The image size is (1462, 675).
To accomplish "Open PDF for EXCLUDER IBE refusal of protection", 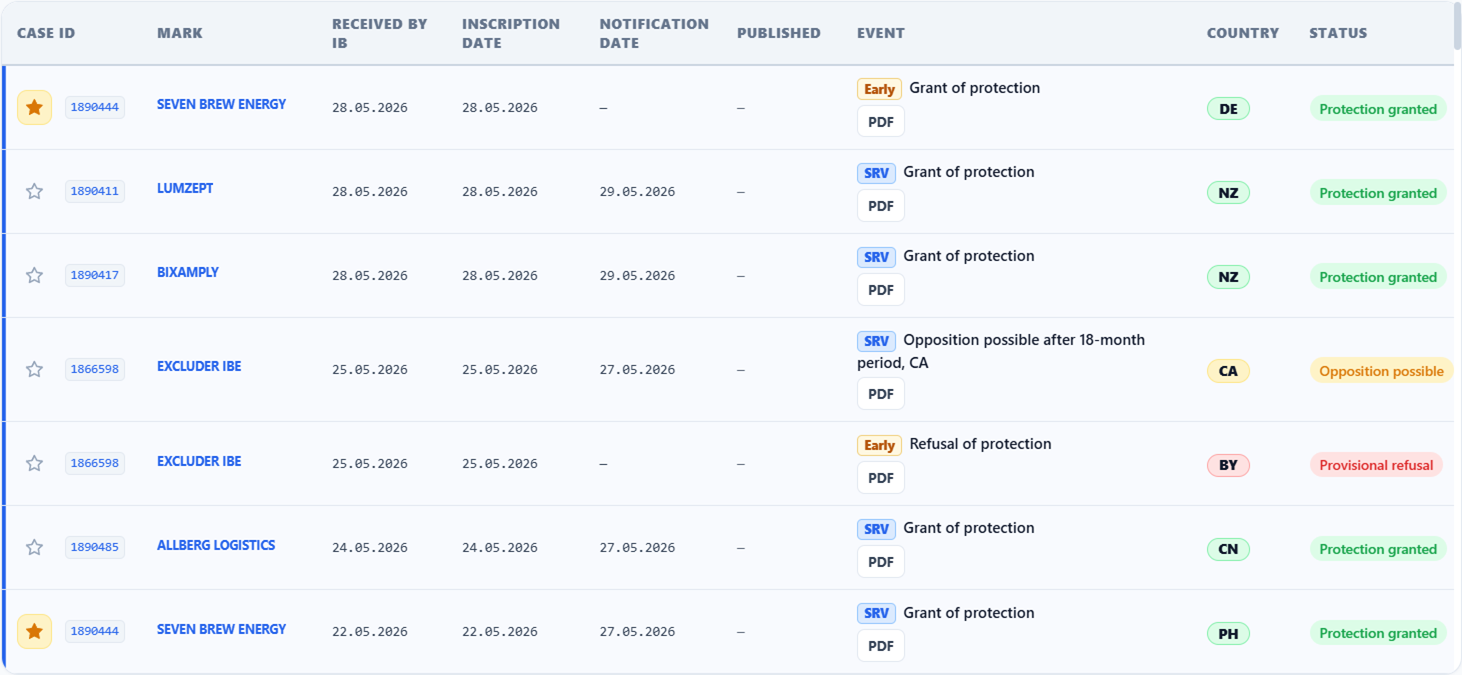I will tap(881, 478).
